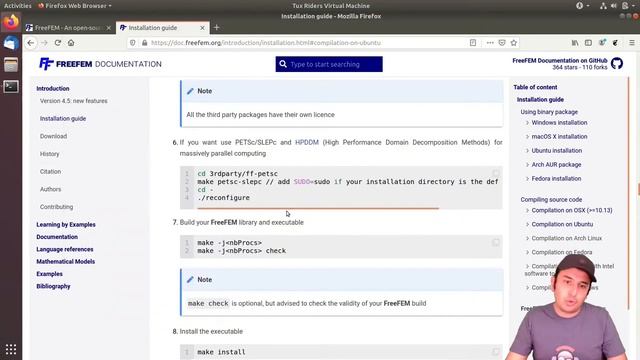Jump to Compilation on Ubuntu entry
The height and width of the screenshot is (360, 640).
pos(562,224)
